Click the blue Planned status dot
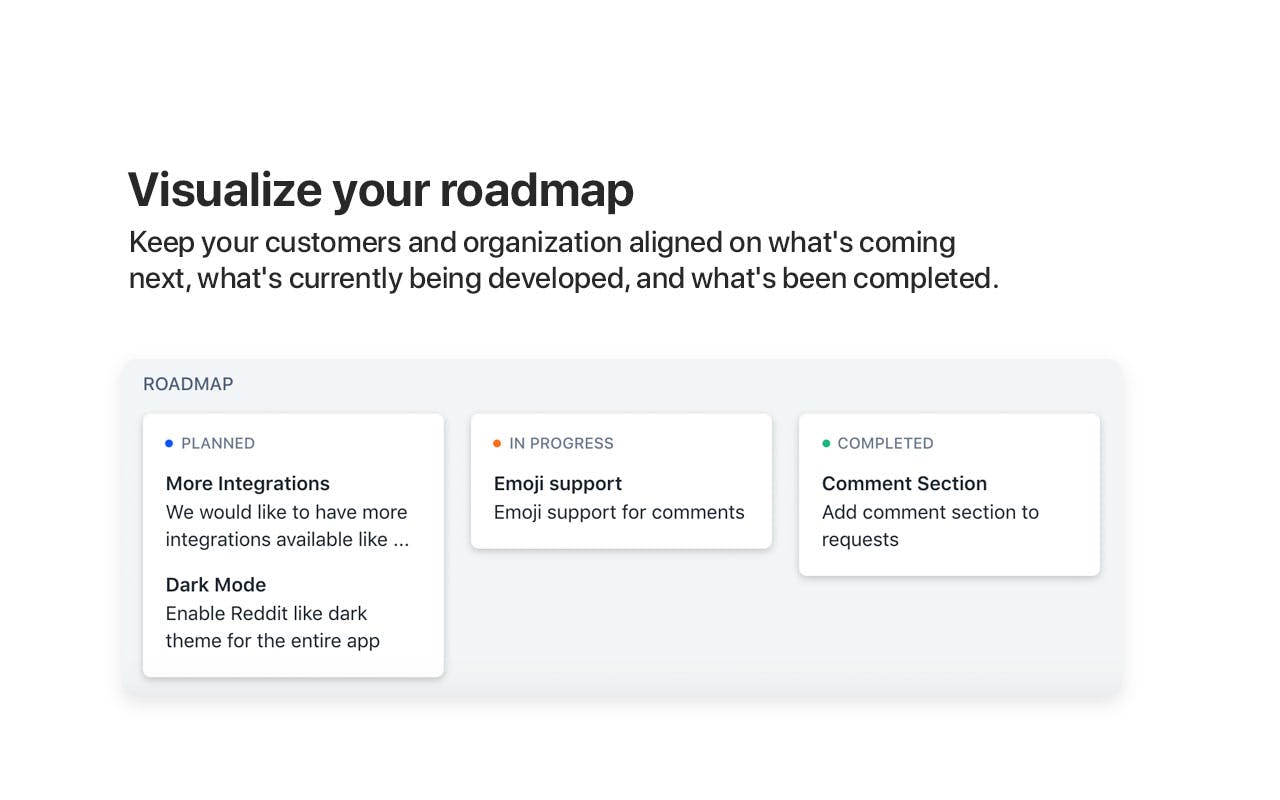Image resolution: width=1280 pixels, height=800 pixels. pyautogui.click(x=169, y=443)
